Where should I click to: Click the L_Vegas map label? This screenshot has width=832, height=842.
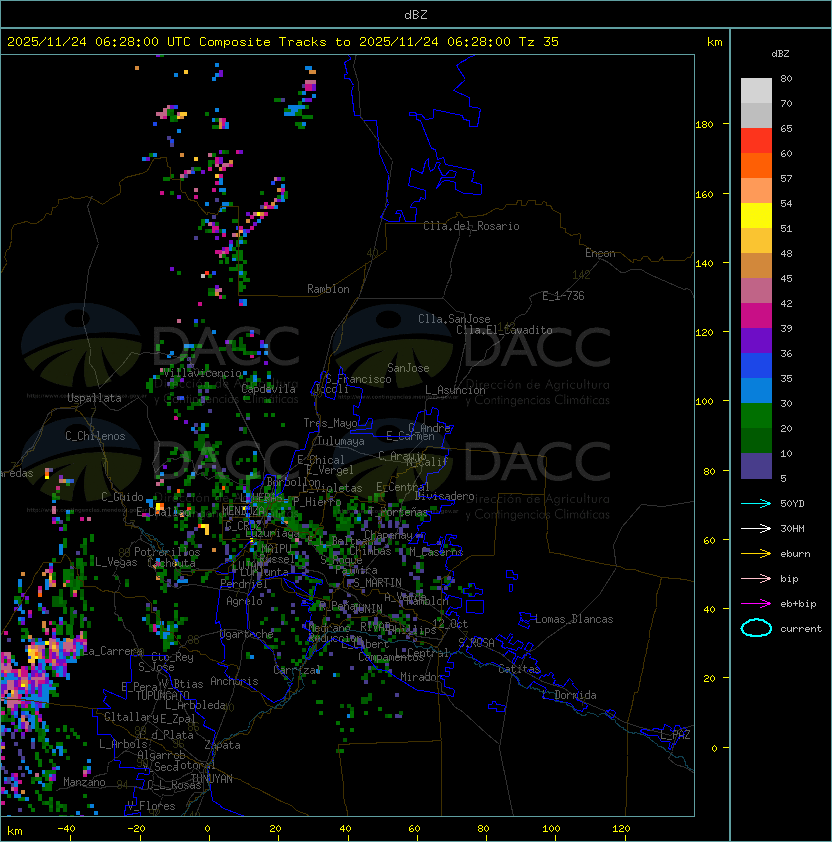116,562
